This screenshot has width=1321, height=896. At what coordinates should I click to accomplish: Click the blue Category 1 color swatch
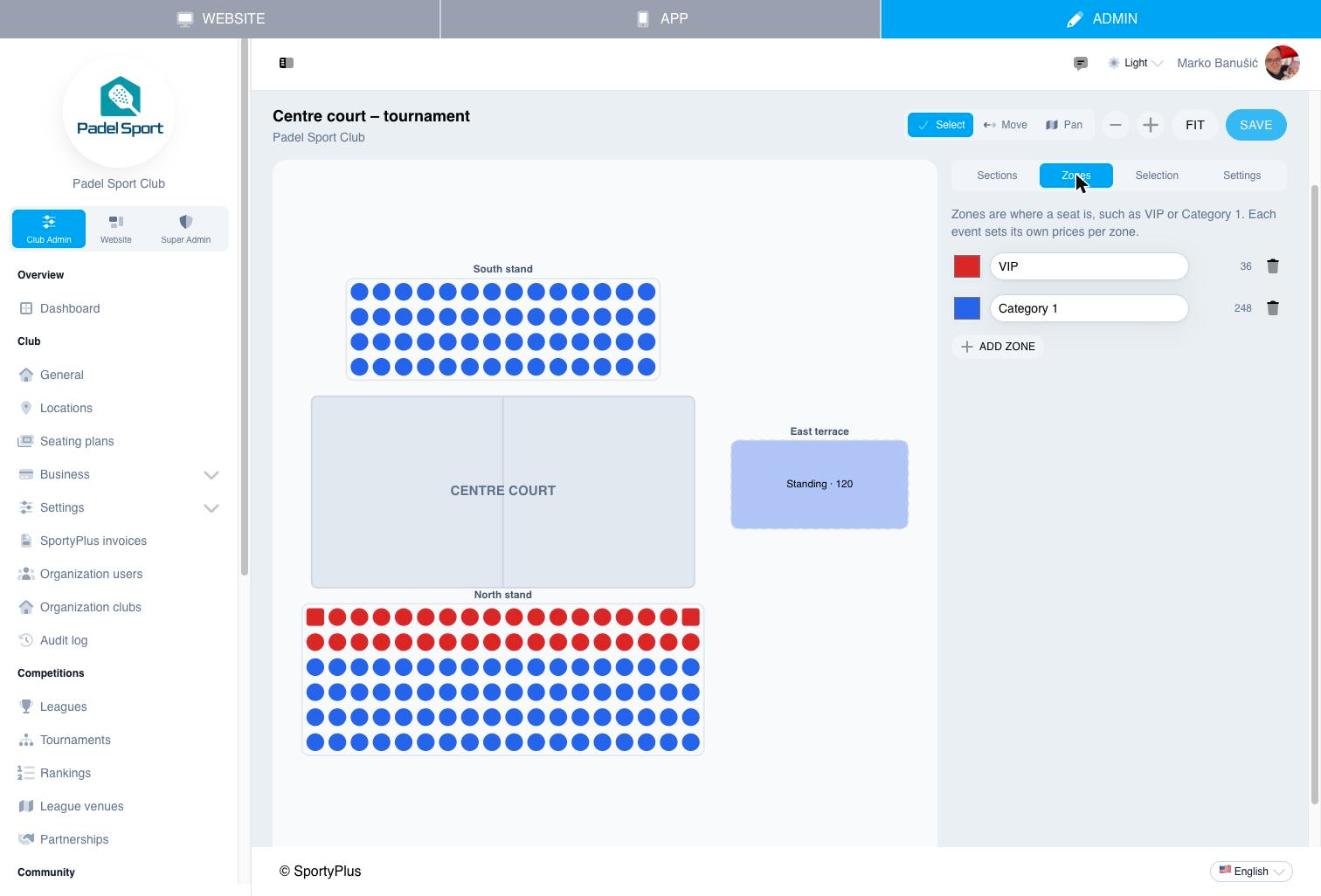point(967,308)
